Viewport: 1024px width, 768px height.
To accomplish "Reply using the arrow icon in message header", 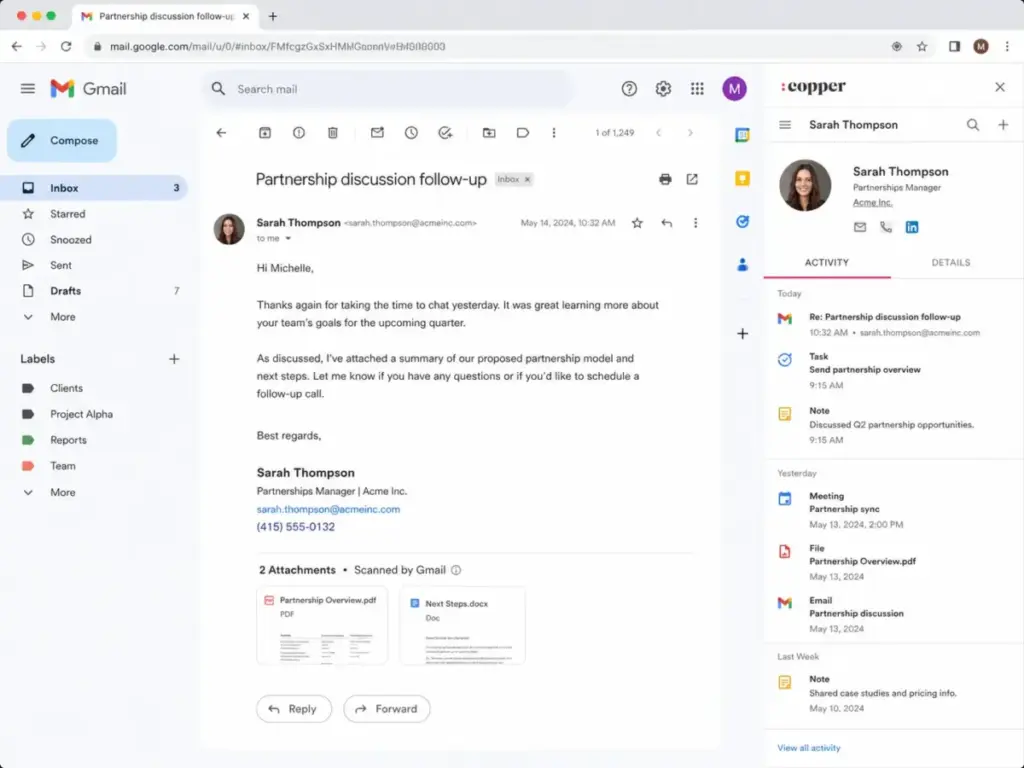I will click(667, 223).
